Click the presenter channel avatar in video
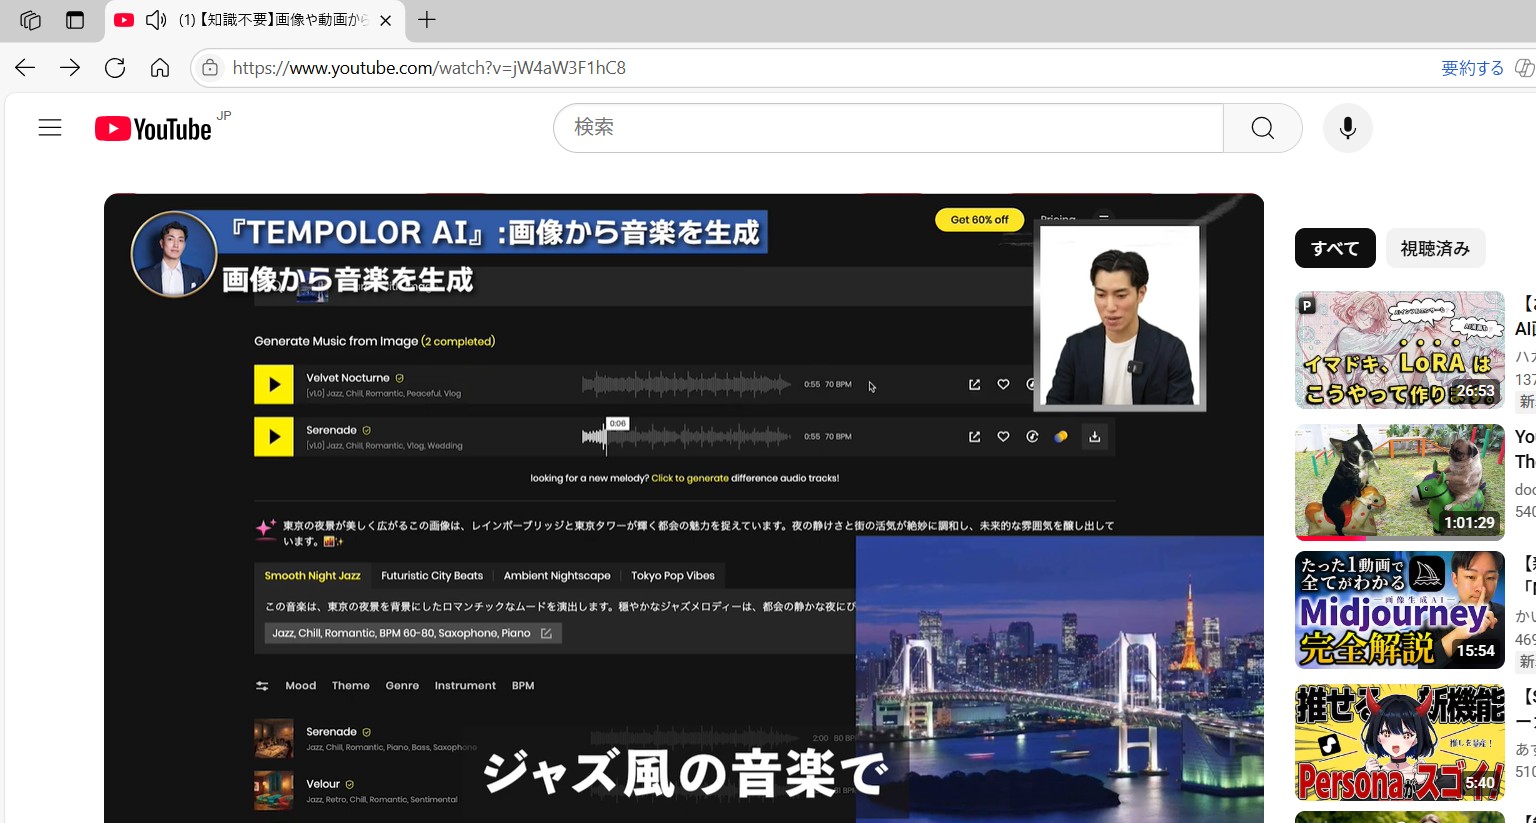1536x823 pixels. click(x=174, y=254)
